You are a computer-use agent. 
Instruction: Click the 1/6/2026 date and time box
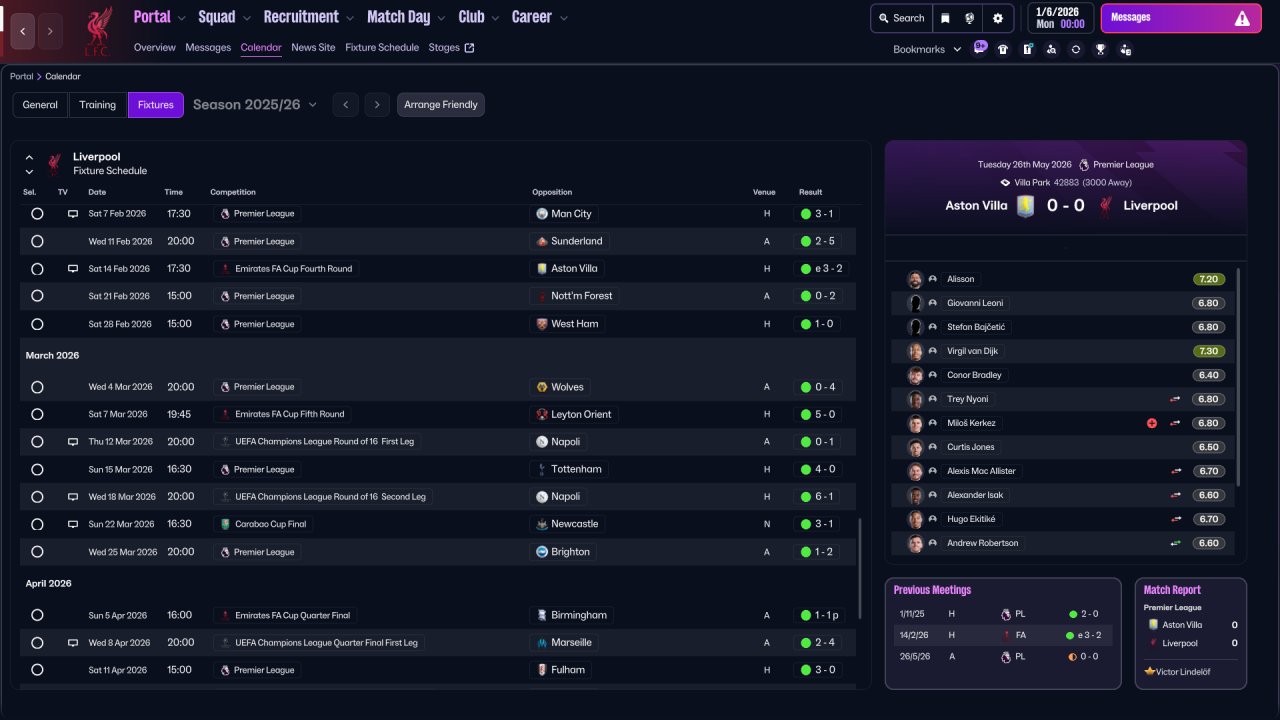[1060, 18]
